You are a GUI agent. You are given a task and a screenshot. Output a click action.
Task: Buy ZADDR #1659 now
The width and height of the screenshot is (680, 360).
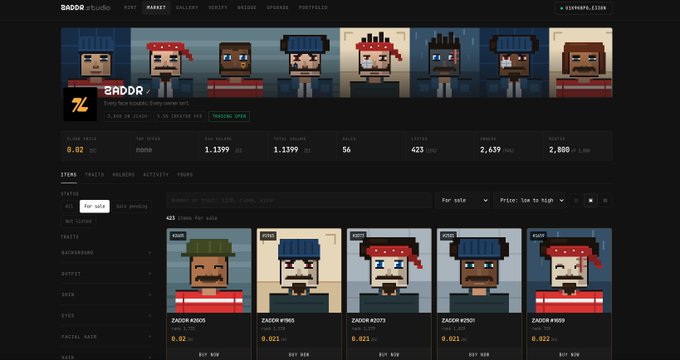coord(569,354)
